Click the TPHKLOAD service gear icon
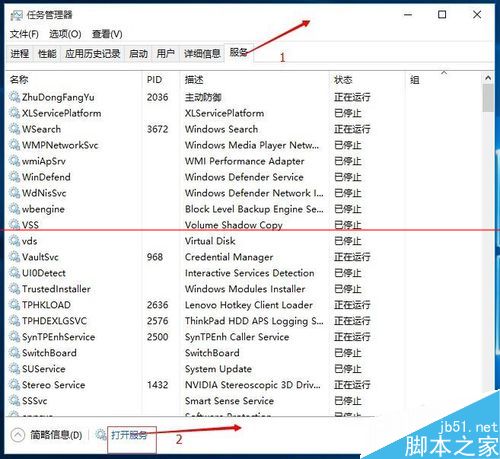 coord(14,305)
